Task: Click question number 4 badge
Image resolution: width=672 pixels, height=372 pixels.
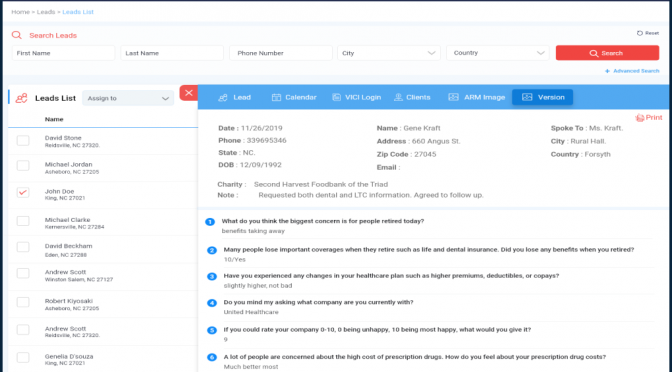Action: coord(212,303)
